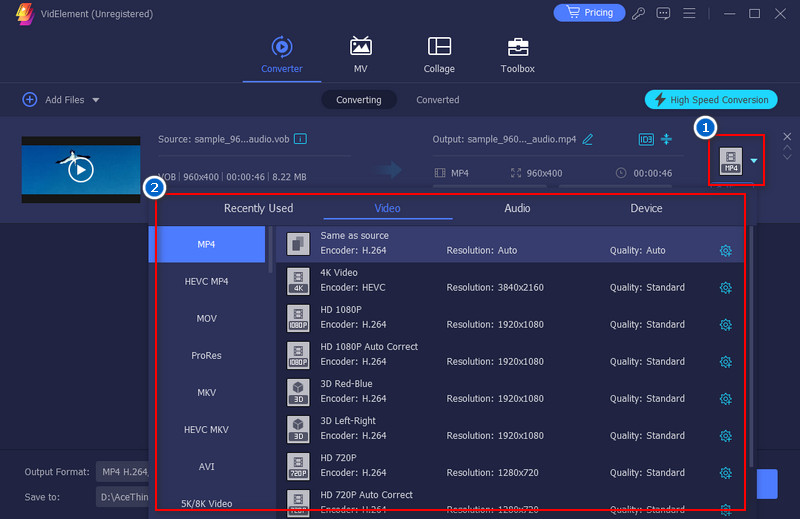
Task: Click the 3D Left-Right cube icon
Action: click(298, 429)
